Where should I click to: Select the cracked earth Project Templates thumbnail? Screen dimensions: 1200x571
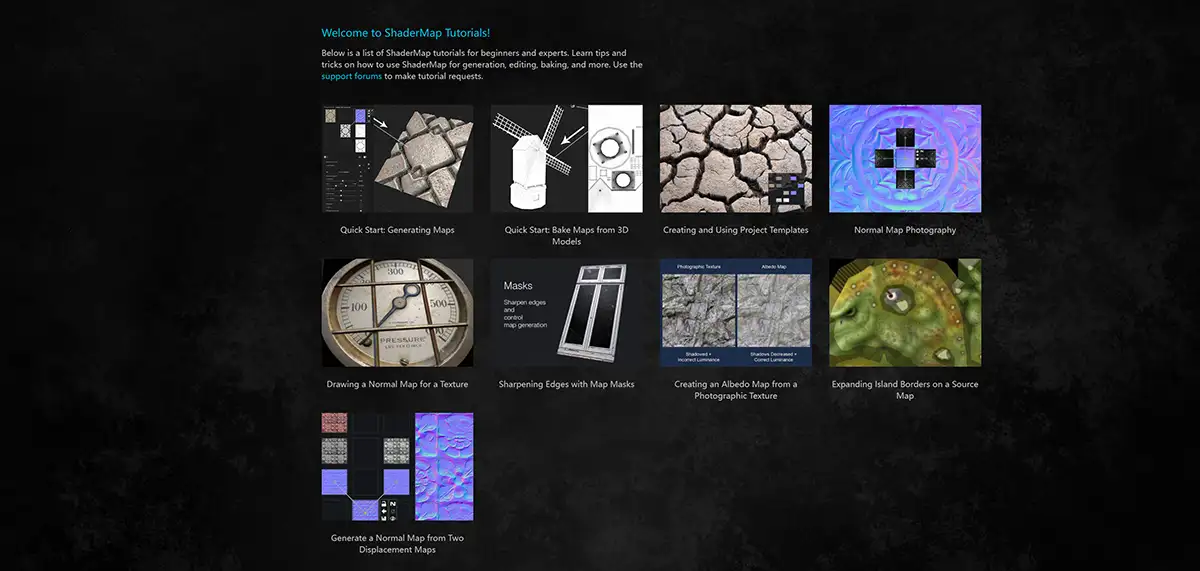735,159
